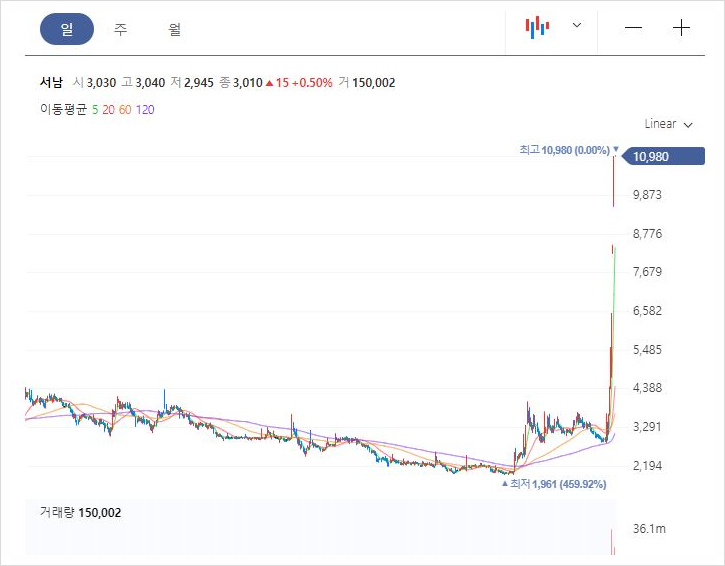Click the 서남 stock name
Screen dimensions: 725x566
tap(52, 83)
